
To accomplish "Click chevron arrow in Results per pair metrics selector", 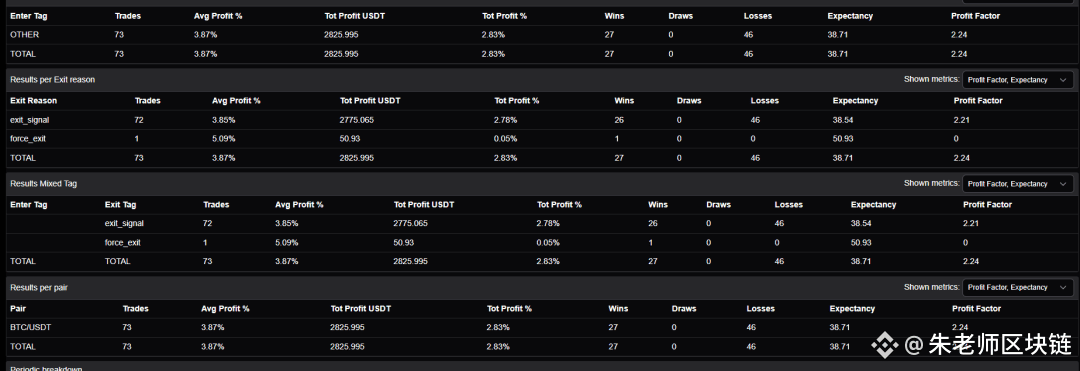I will tap(1063, 288).
